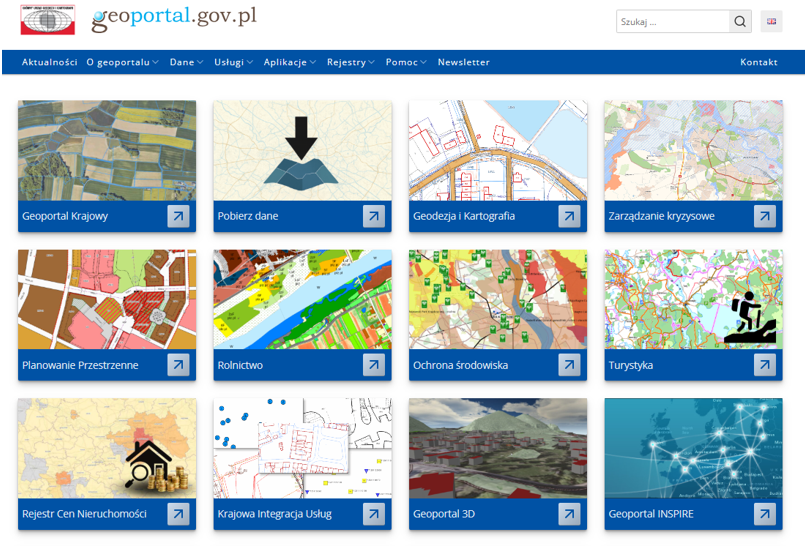Follow the Geoportal INSPIRE link text

(651, 514)
